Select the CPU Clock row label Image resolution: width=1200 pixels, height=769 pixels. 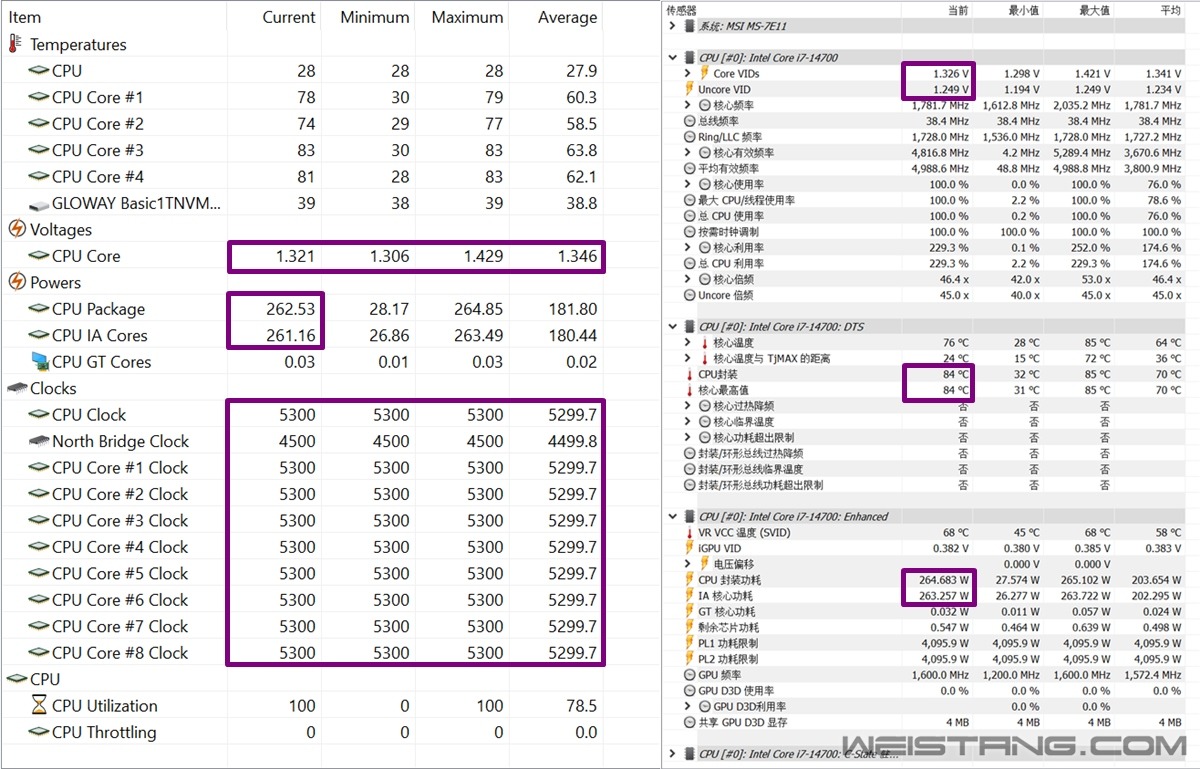tap(90, 414)
